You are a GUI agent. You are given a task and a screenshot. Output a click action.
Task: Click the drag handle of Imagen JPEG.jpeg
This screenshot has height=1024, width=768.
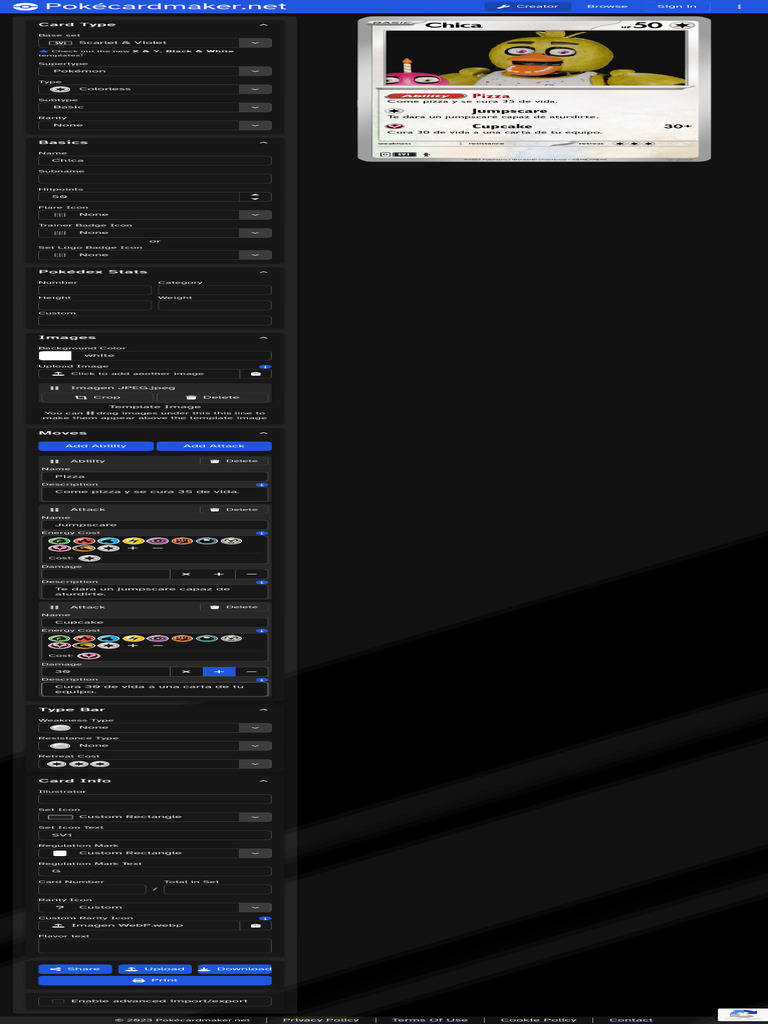[x=55, y=388]
